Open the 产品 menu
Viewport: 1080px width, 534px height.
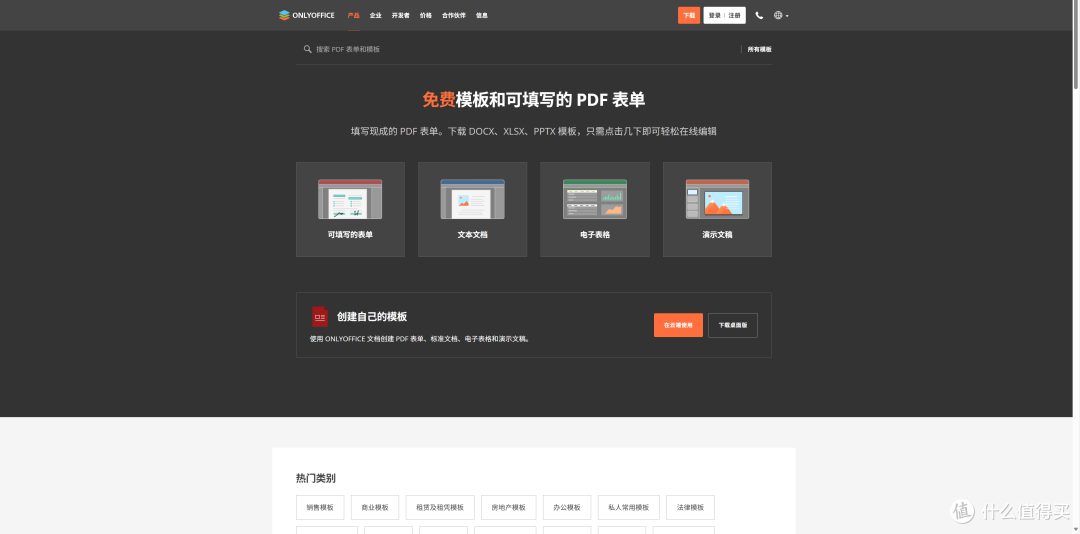click(353, 15)
